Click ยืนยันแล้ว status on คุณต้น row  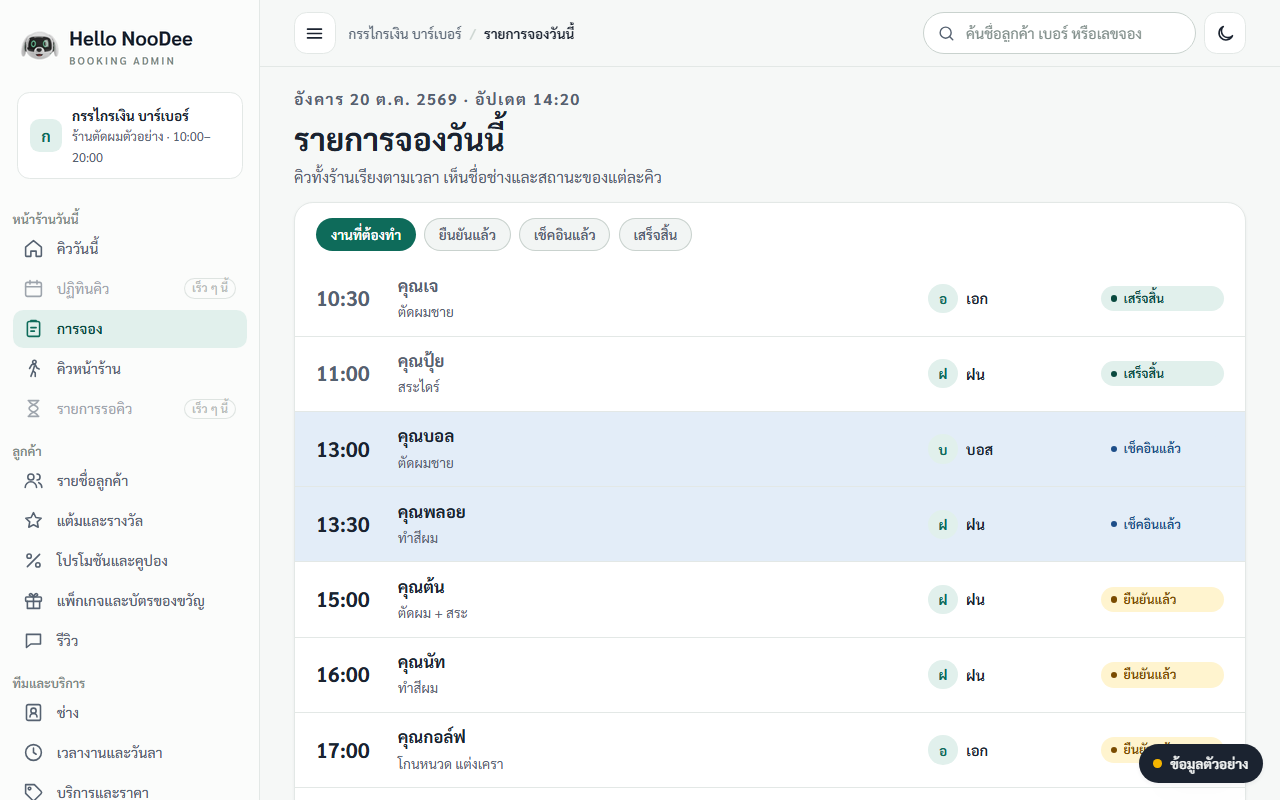click(1162, 600)
